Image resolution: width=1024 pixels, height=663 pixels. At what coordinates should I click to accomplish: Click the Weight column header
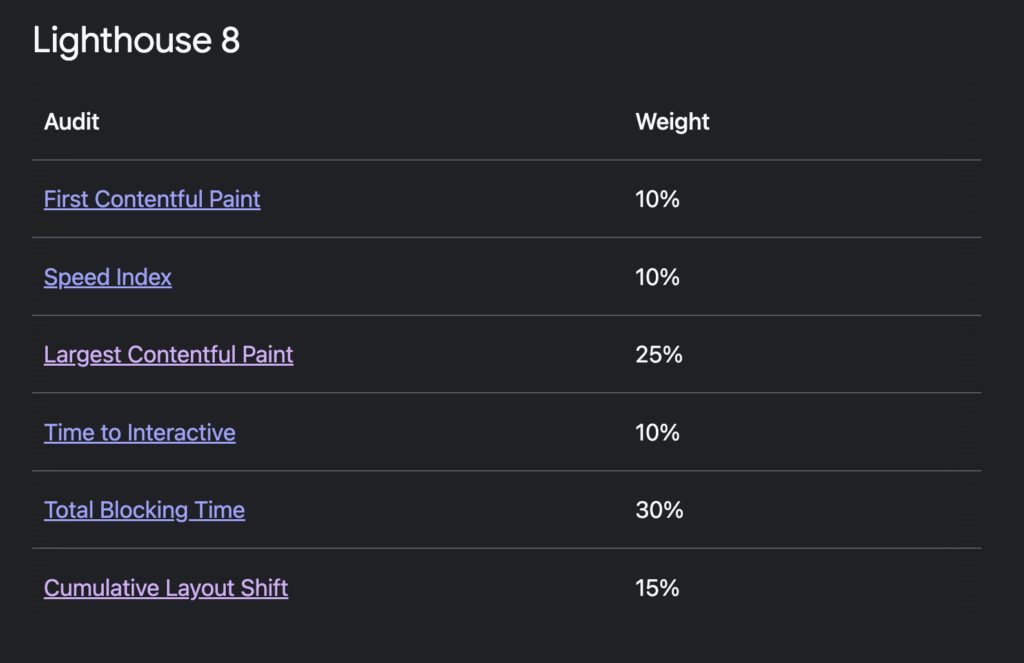pos(672,121)
